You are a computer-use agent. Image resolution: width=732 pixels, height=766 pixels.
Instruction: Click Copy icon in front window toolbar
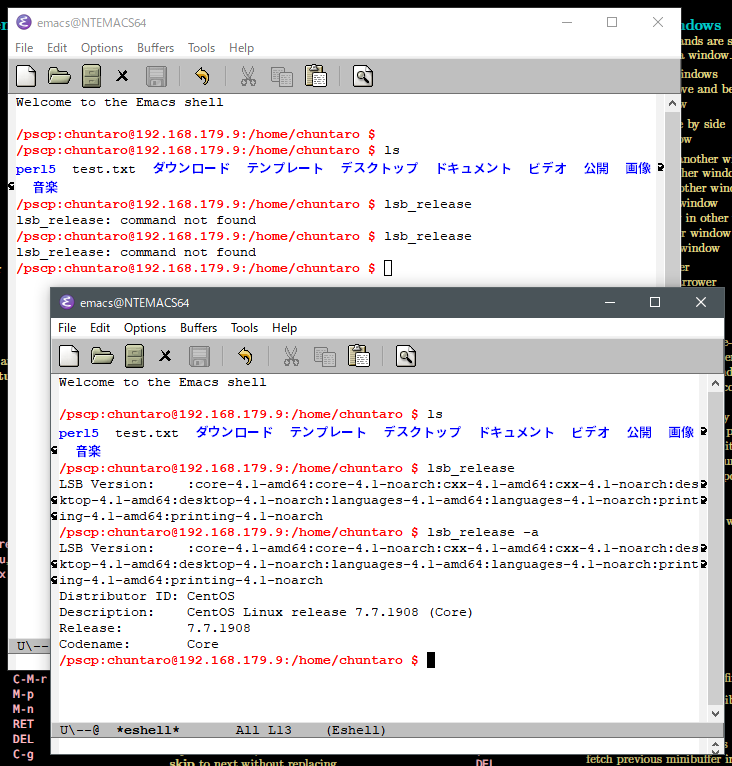click(x=324, y=357)
